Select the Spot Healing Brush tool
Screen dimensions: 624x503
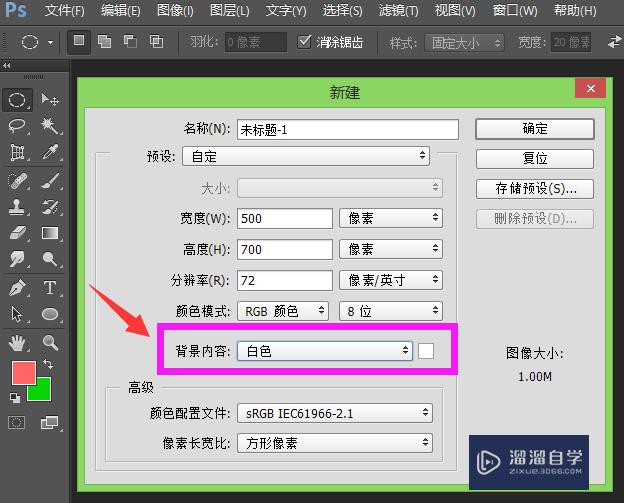pyautogui.click(x=17, y=181)
